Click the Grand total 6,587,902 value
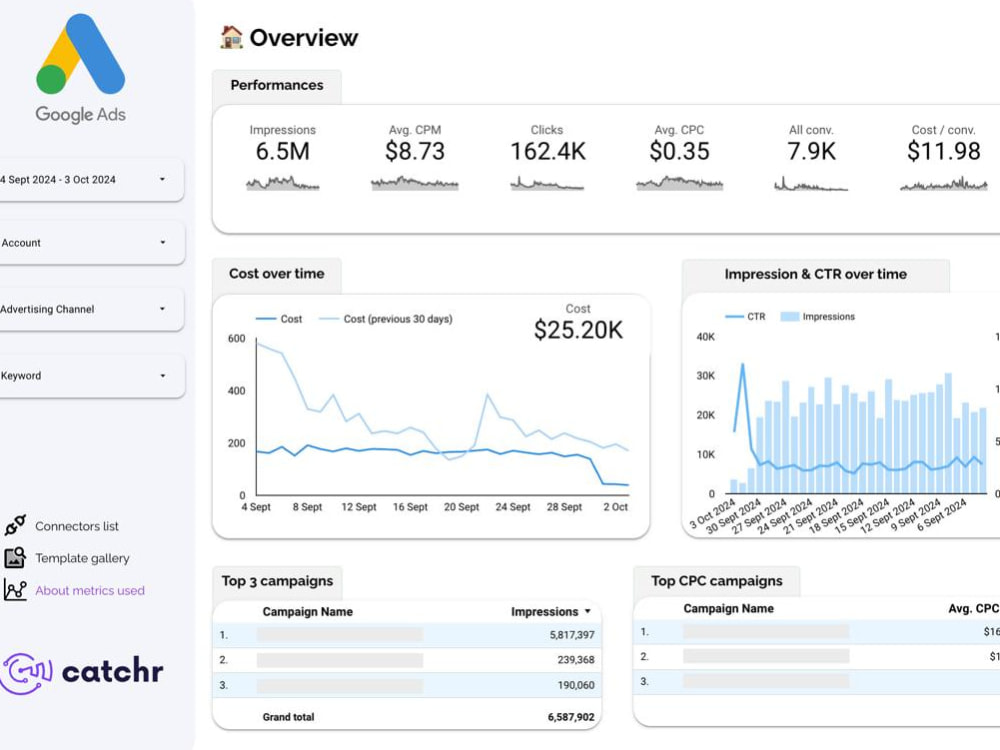 (x=571, y=717)
